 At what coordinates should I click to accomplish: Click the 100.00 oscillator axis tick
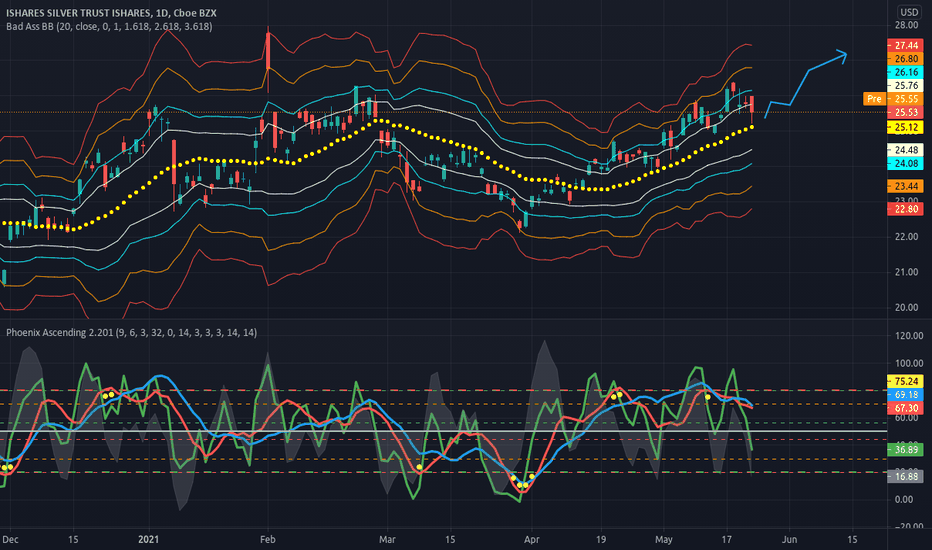pos(908,363)
